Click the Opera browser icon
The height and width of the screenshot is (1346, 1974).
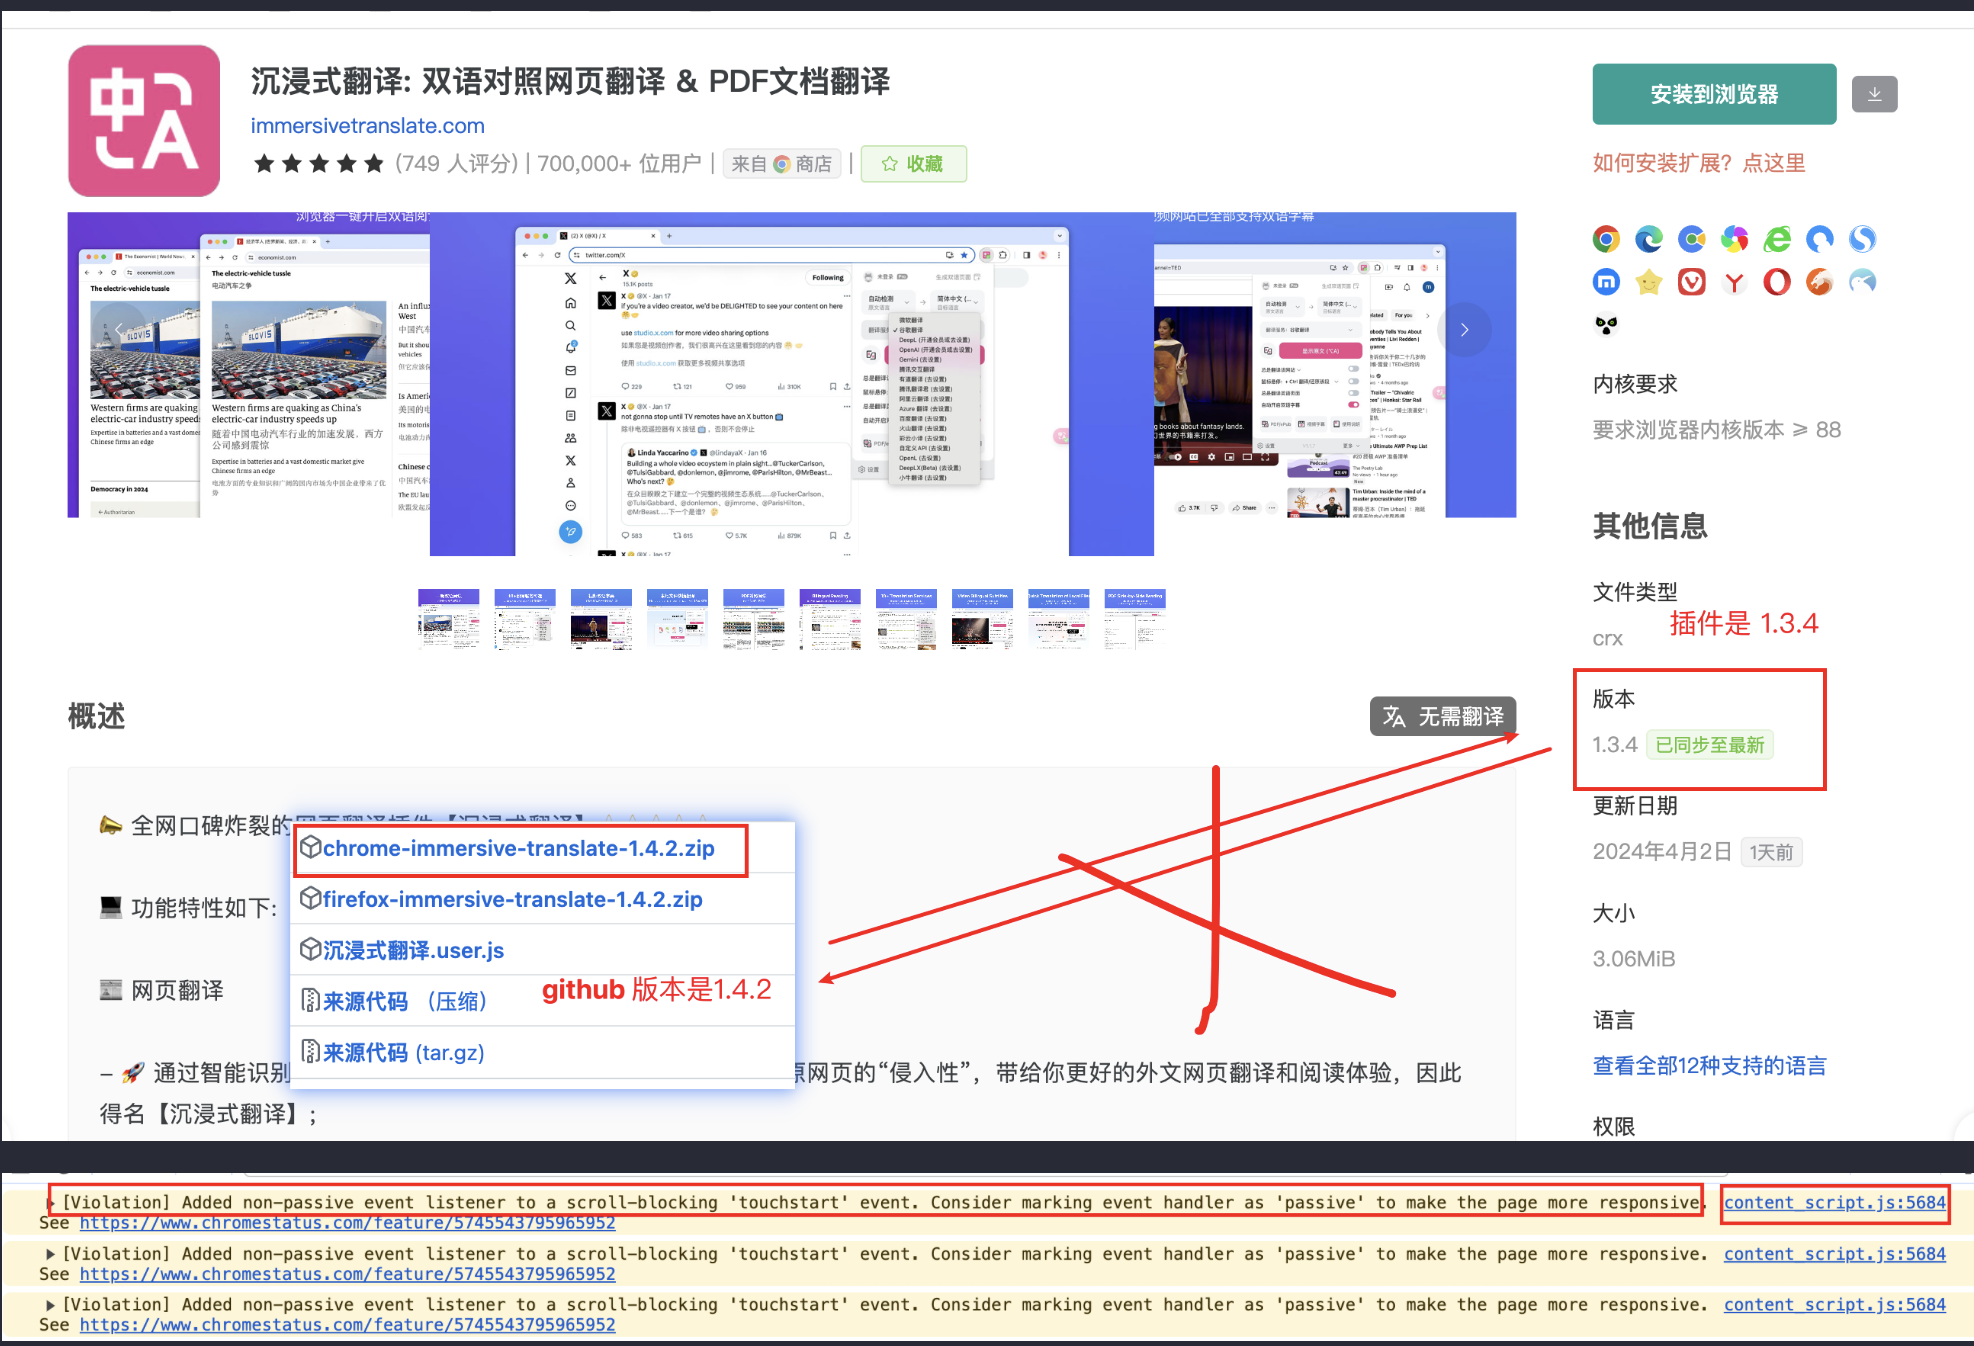point(1777,282)
